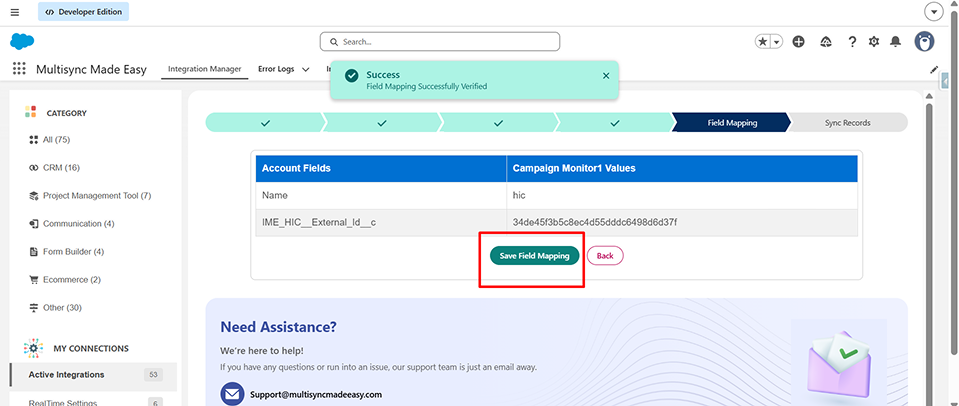
Task: Open the hamburger menu at top left
Action: point(15,12)
